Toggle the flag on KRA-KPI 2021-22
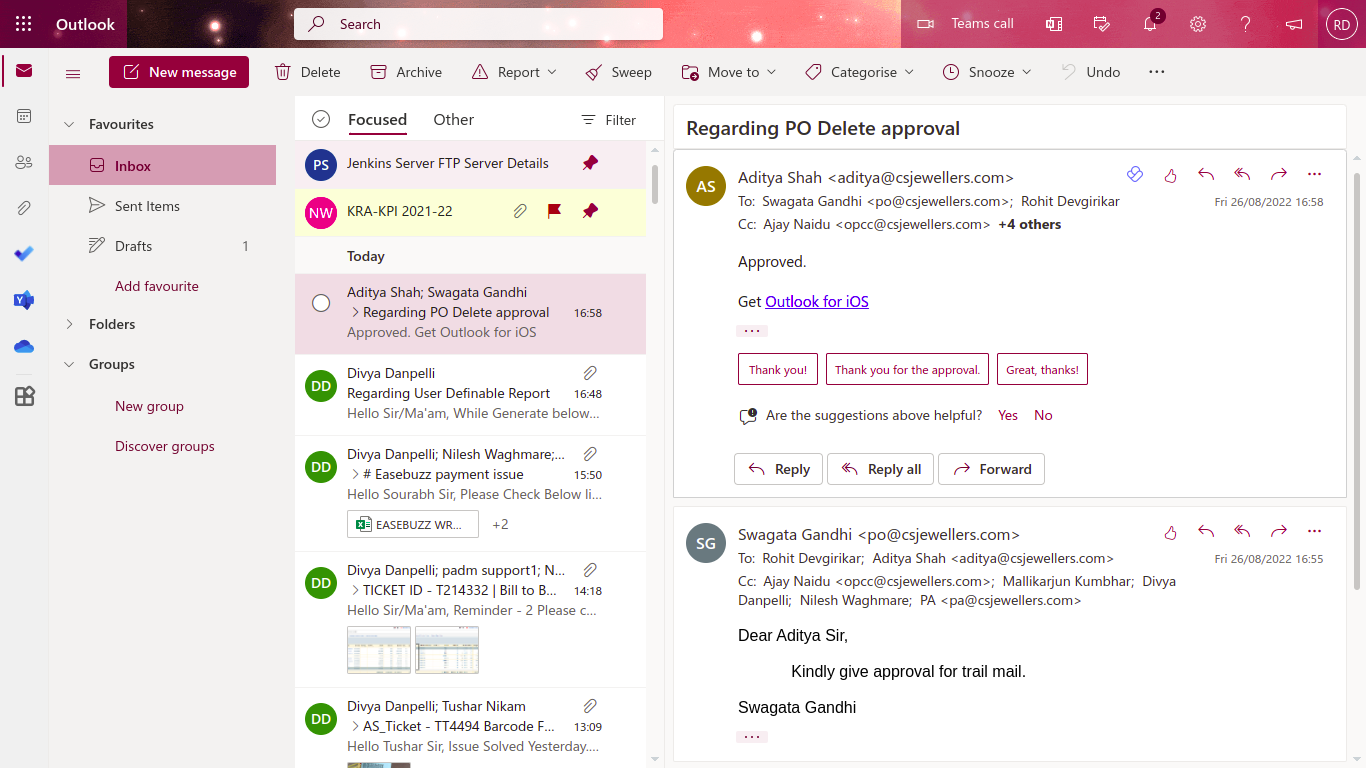Image resolution: width=1366 pixels, height=768 pixels. pos(554,211)
